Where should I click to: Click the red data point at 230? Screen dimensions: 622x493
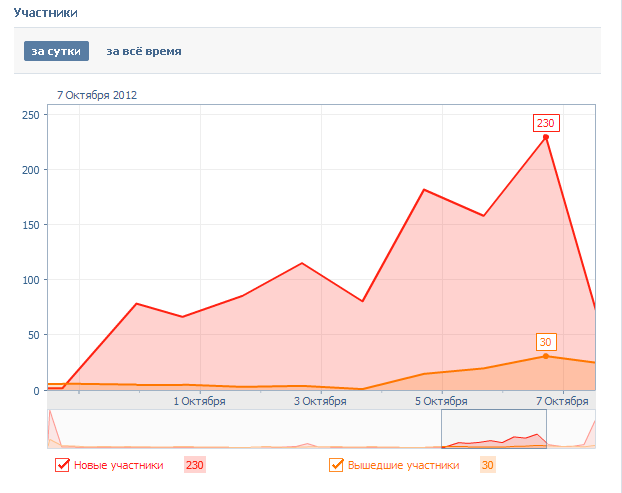click(546, 137)
